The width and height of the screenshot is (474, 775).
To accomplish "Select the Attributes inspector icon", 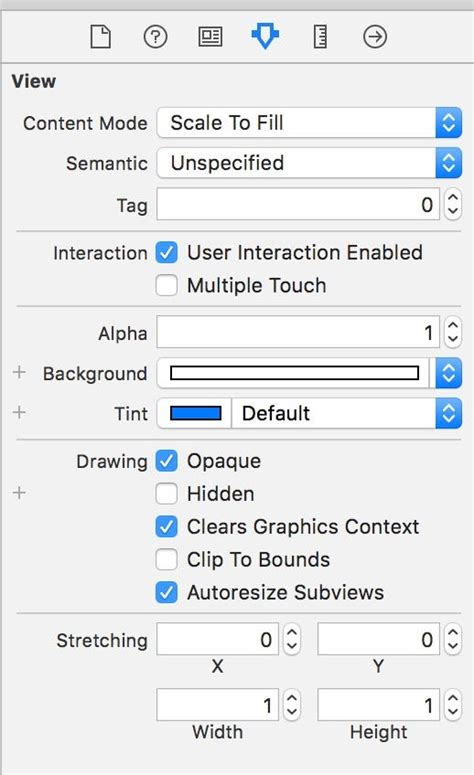I will pyautogui.click(x=265, y=37).
